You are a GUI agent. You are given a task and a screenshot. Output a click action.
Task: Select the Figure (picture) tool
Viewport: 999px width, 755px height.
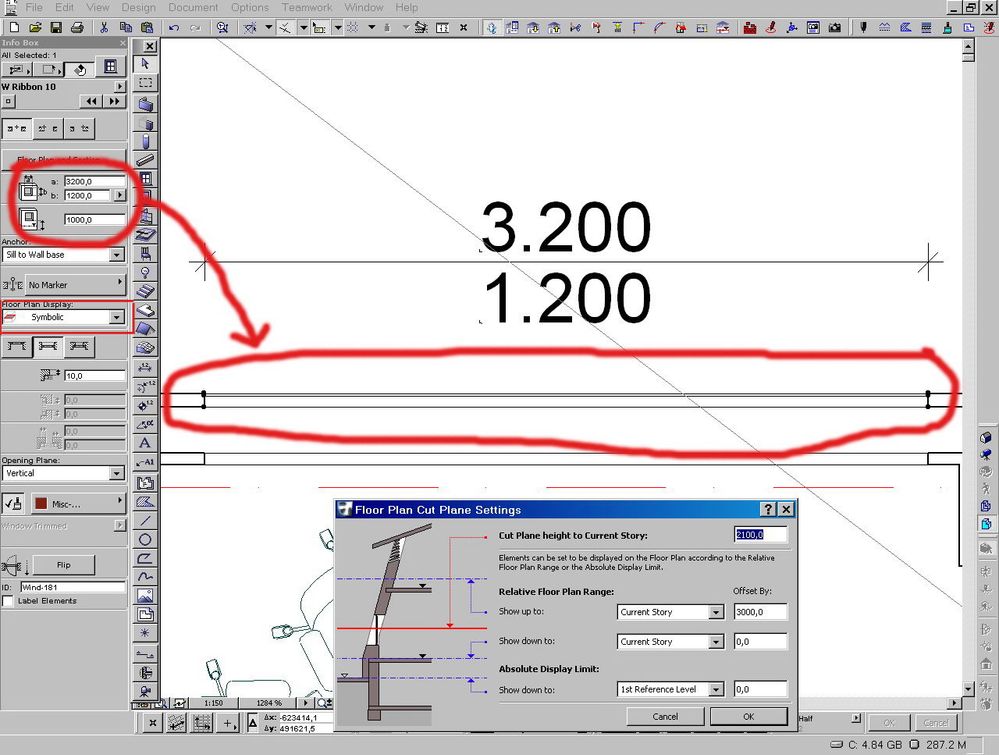coord(145,596)
